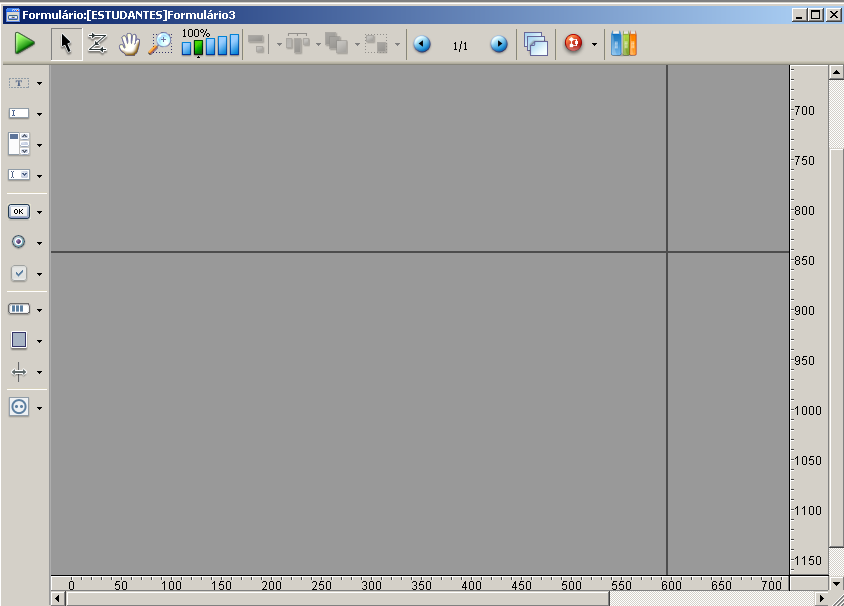The height and width of the screenshot is (606, 844).
Task: Select the arrow selection tool
Action: [66, 44]
